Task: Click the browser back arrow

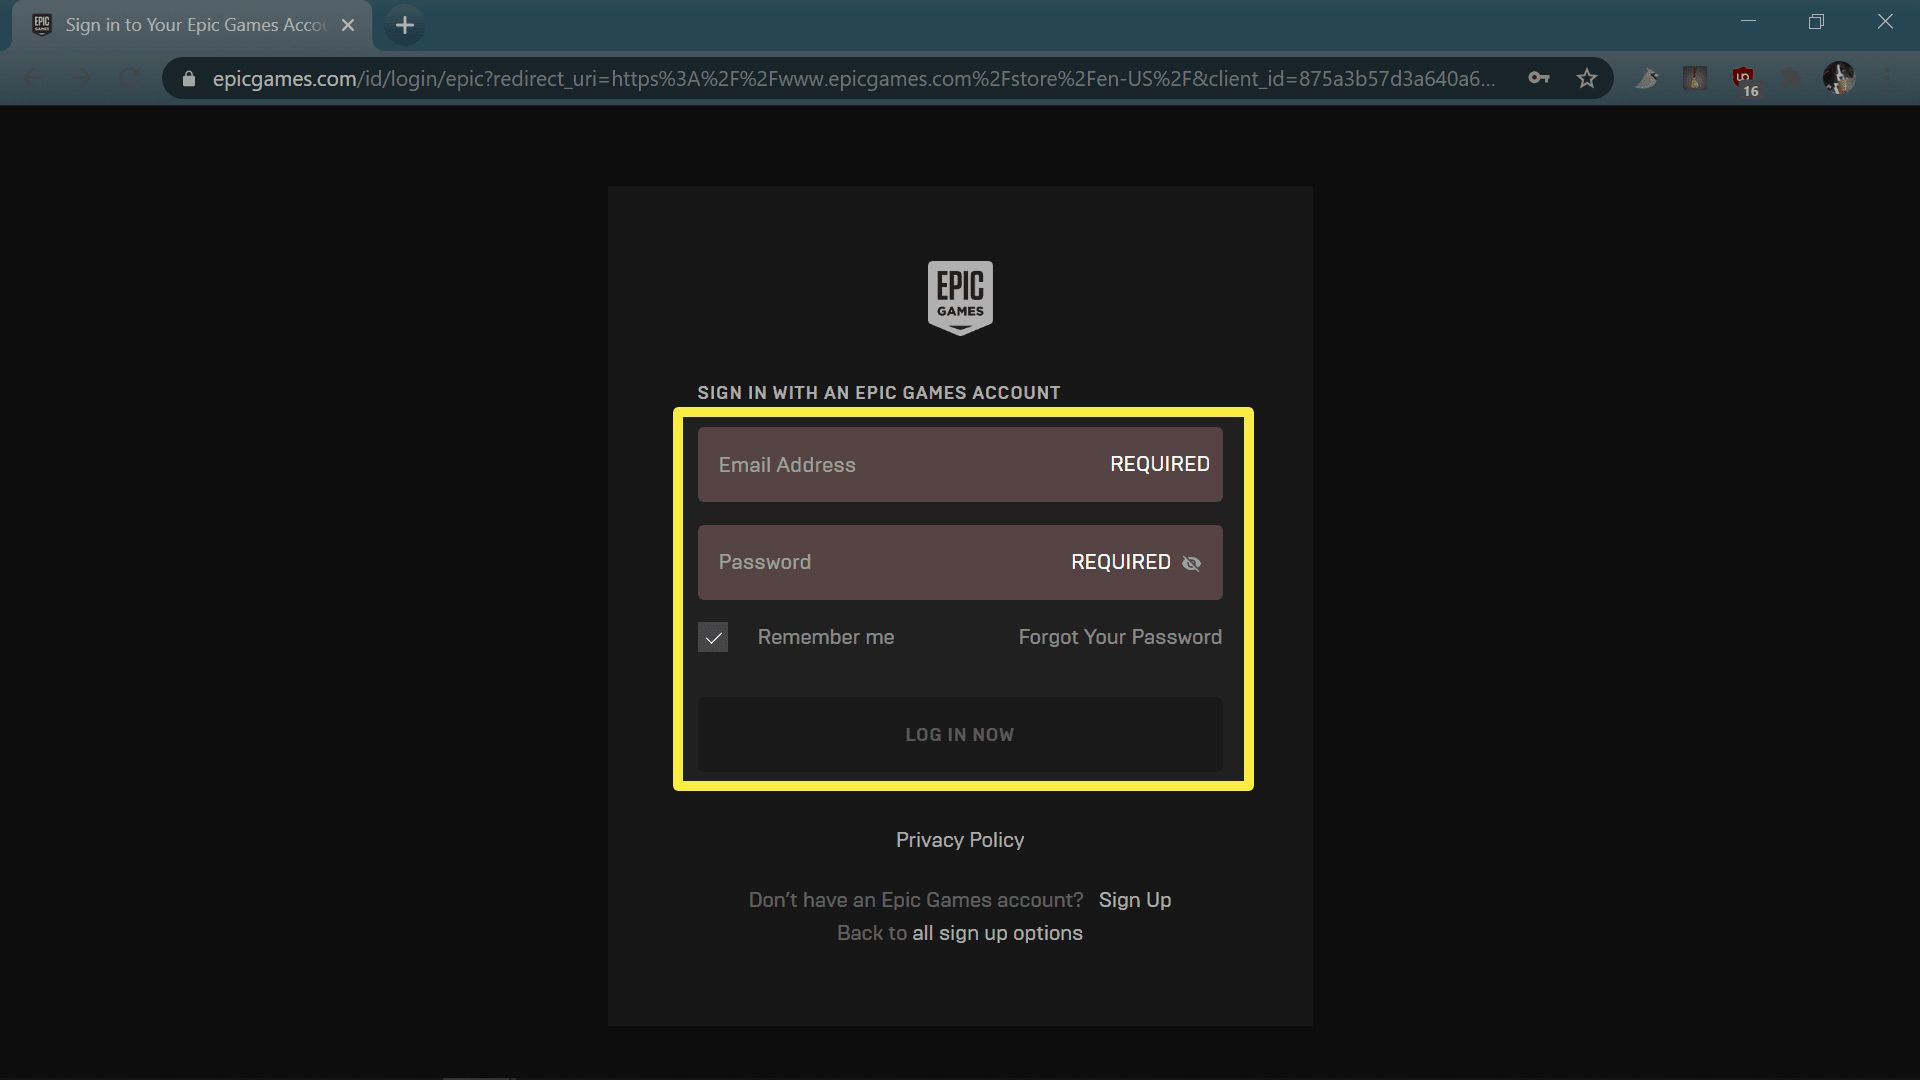Action: [33, 78]
